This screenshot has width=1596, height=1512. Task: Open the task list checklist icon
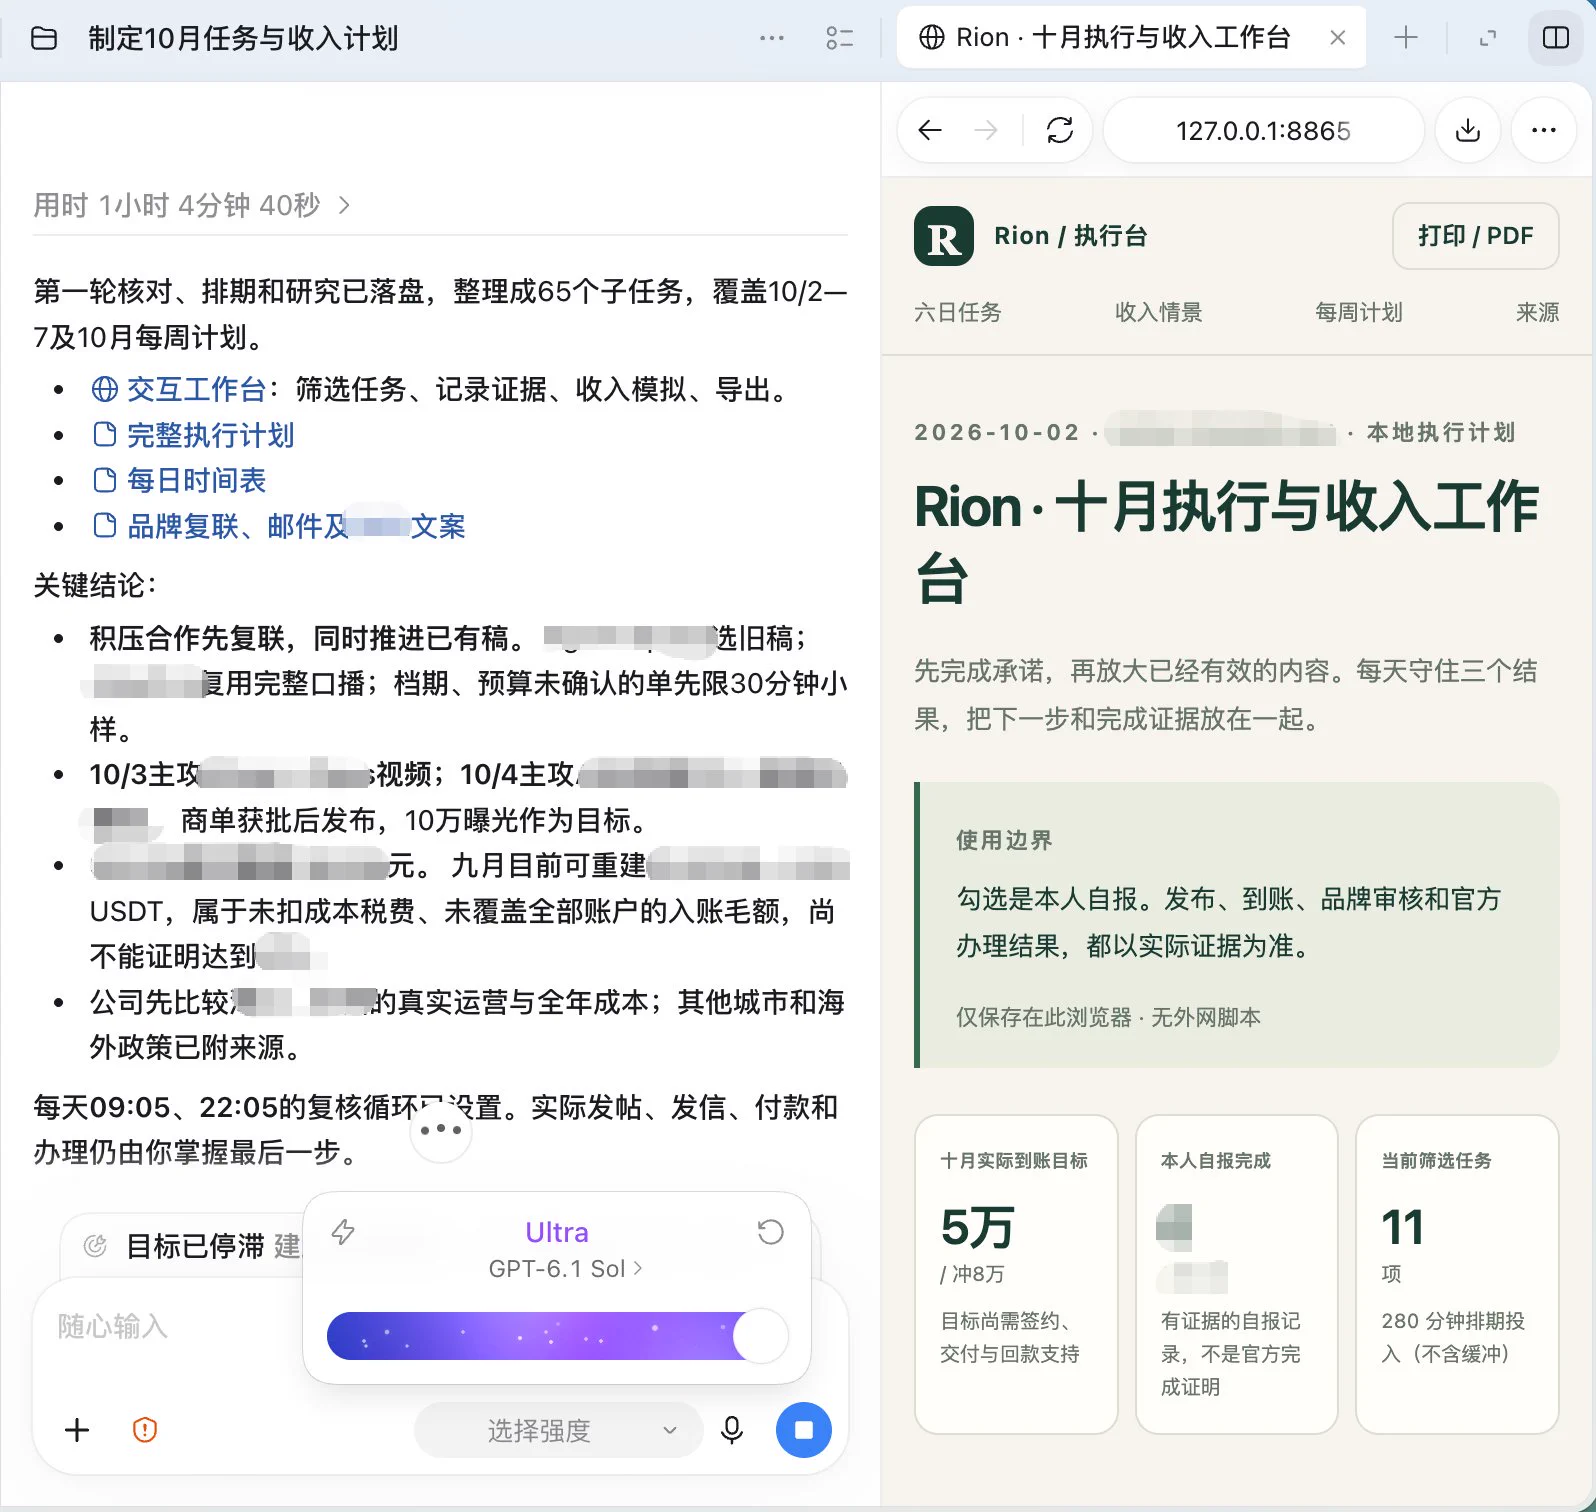[839, 38]
